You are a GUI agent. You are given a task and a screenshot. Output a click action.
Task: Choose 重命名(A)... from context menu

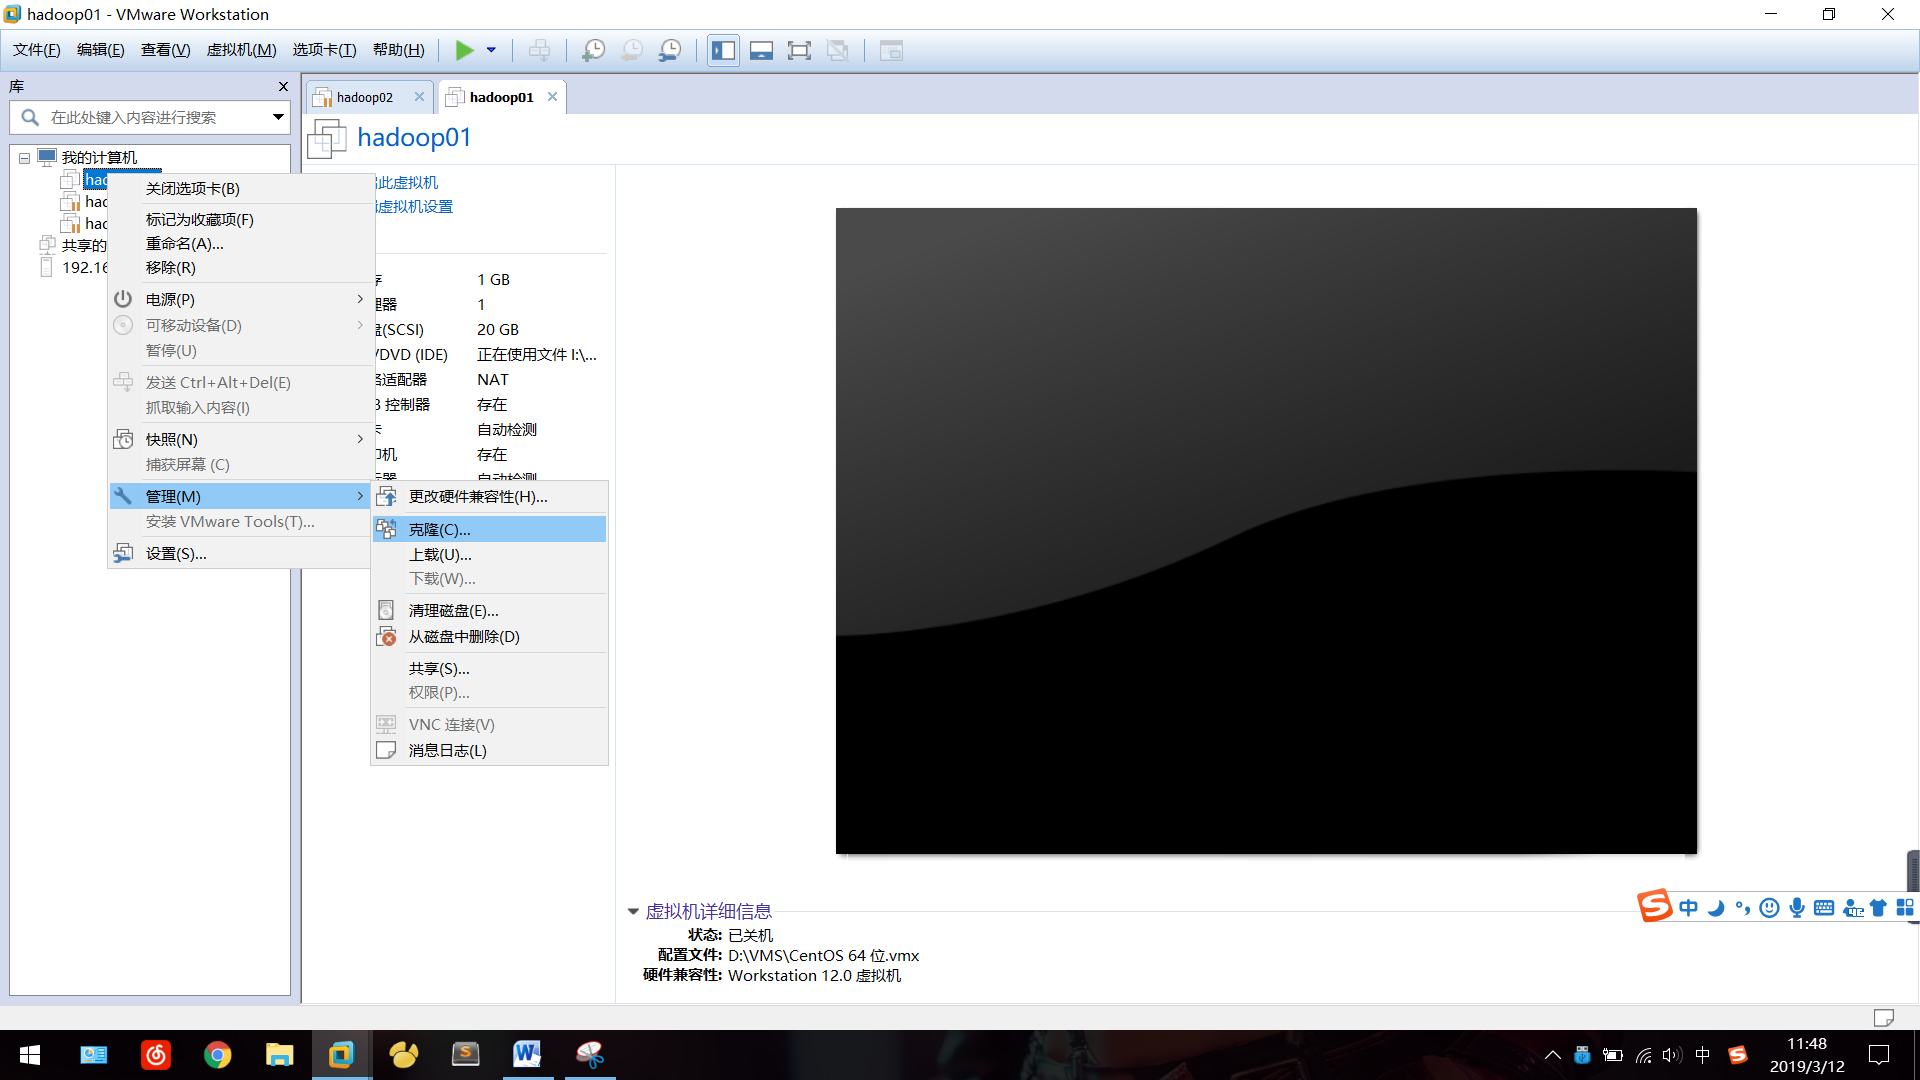[x=240, y=244]
